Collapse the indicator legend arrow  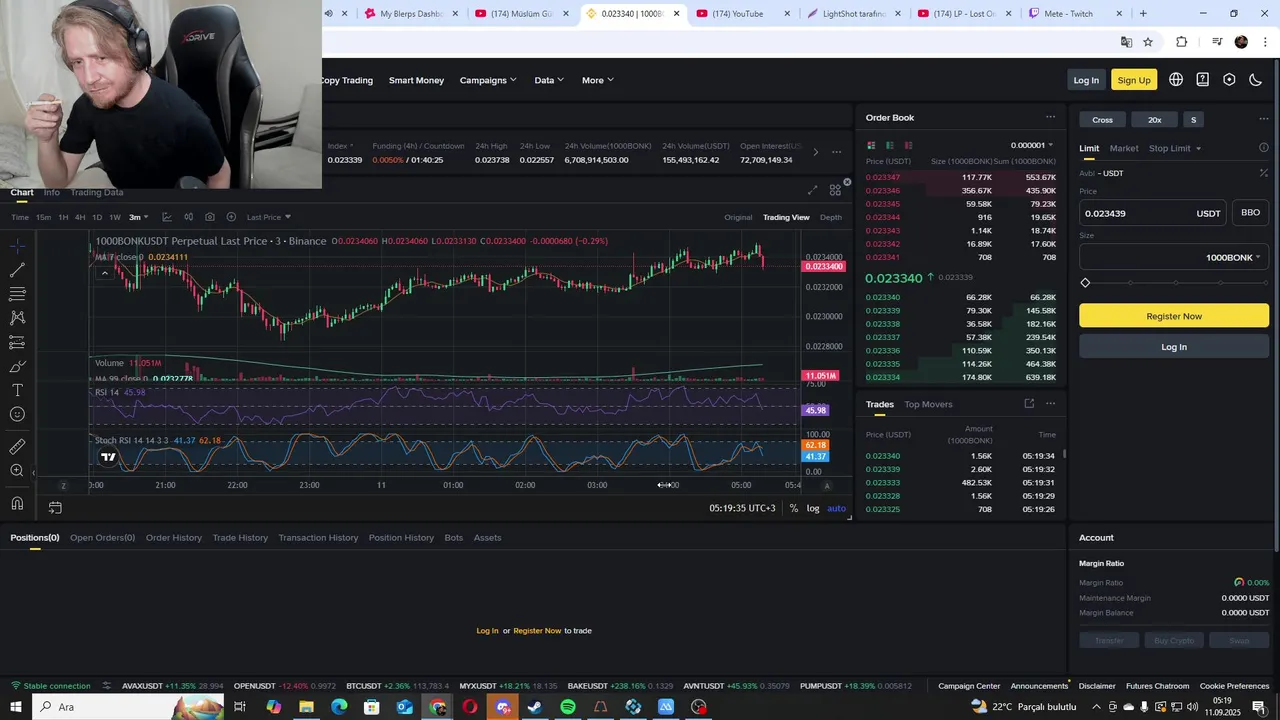[104, 273]
